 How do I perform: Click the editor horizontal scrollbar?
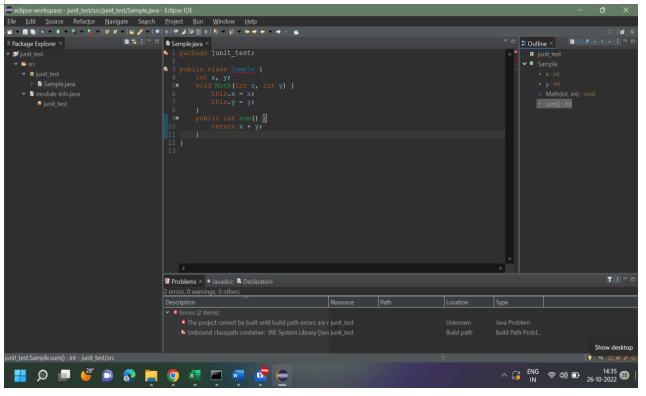342,268
